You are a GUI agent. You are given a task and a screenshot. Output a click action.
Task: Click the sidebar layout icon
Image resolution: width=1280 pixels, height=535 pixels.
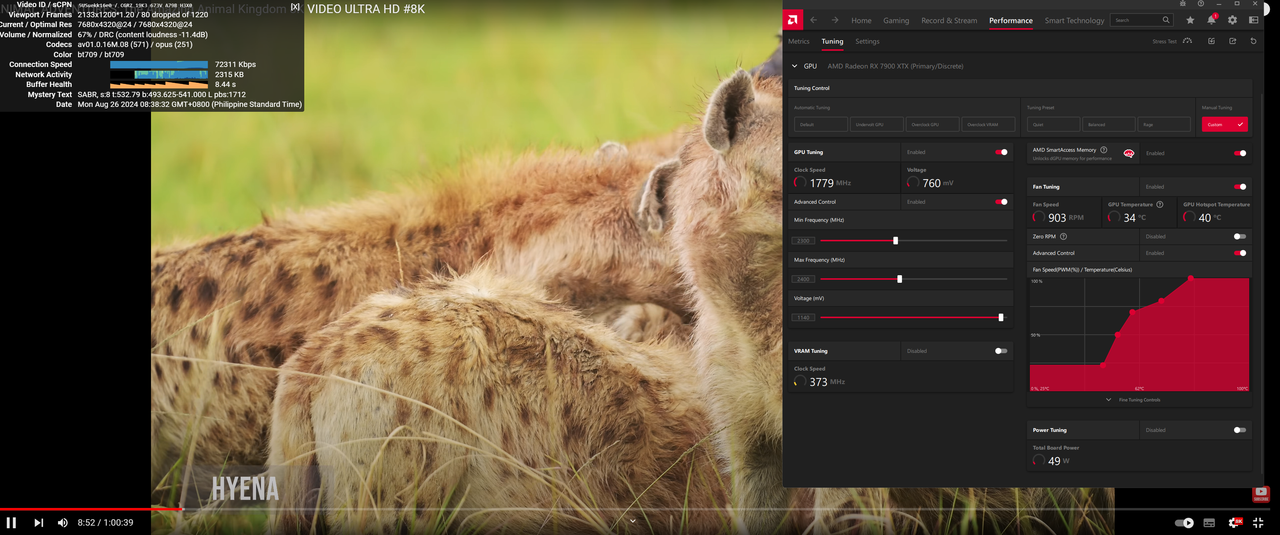pos(1253,20)
